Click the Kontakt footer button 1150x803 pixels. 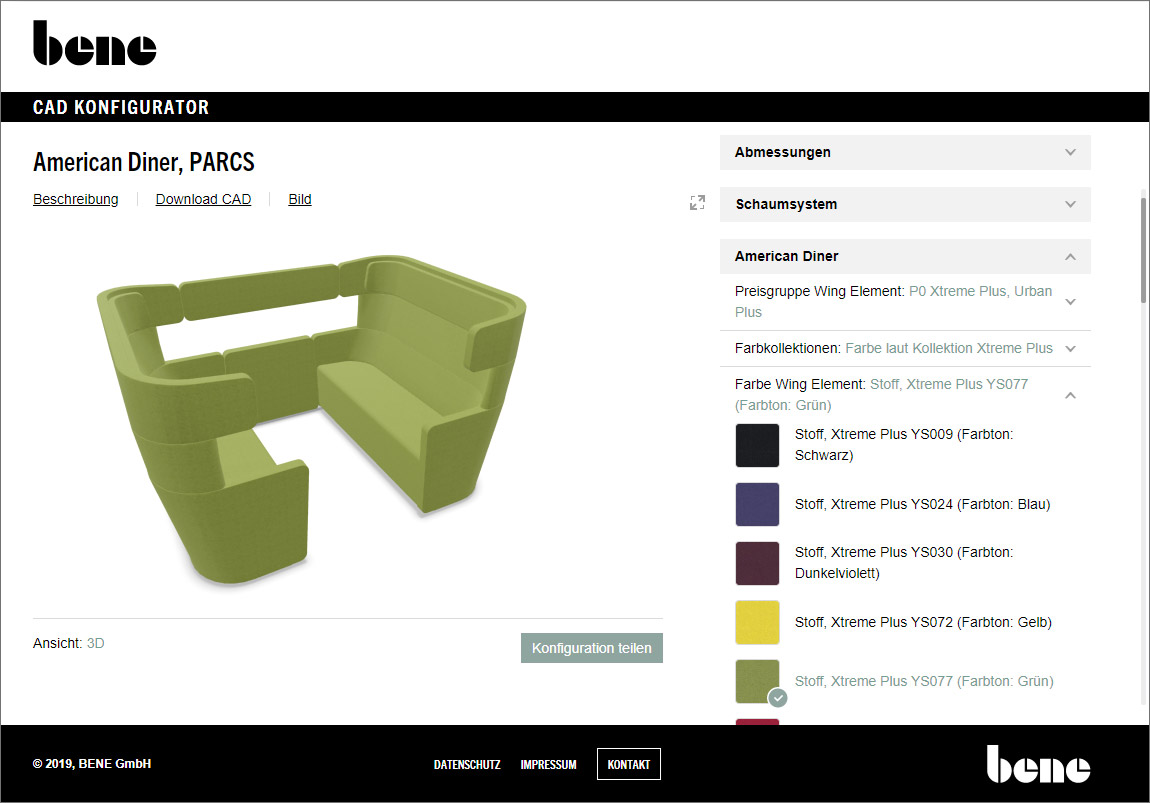[x=629, y=764]
